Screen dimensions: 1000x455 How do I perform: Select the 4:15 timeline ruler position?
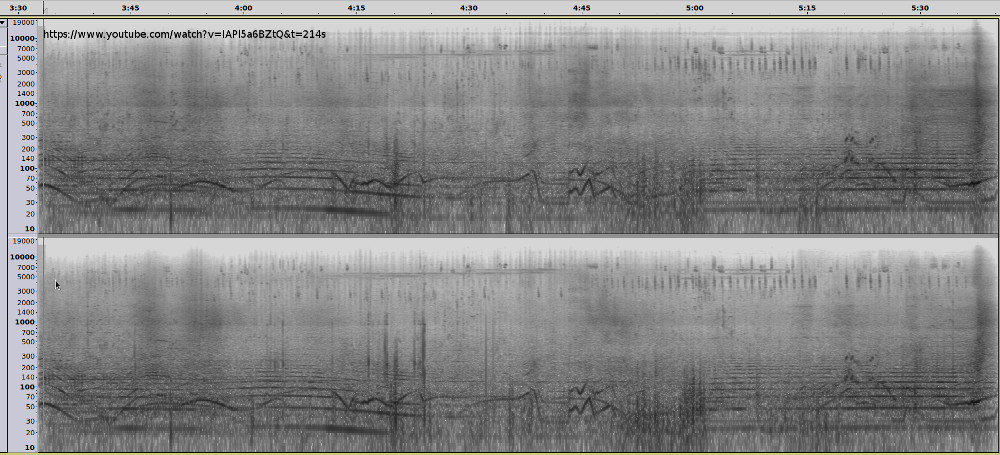click(x=356, y=8)
